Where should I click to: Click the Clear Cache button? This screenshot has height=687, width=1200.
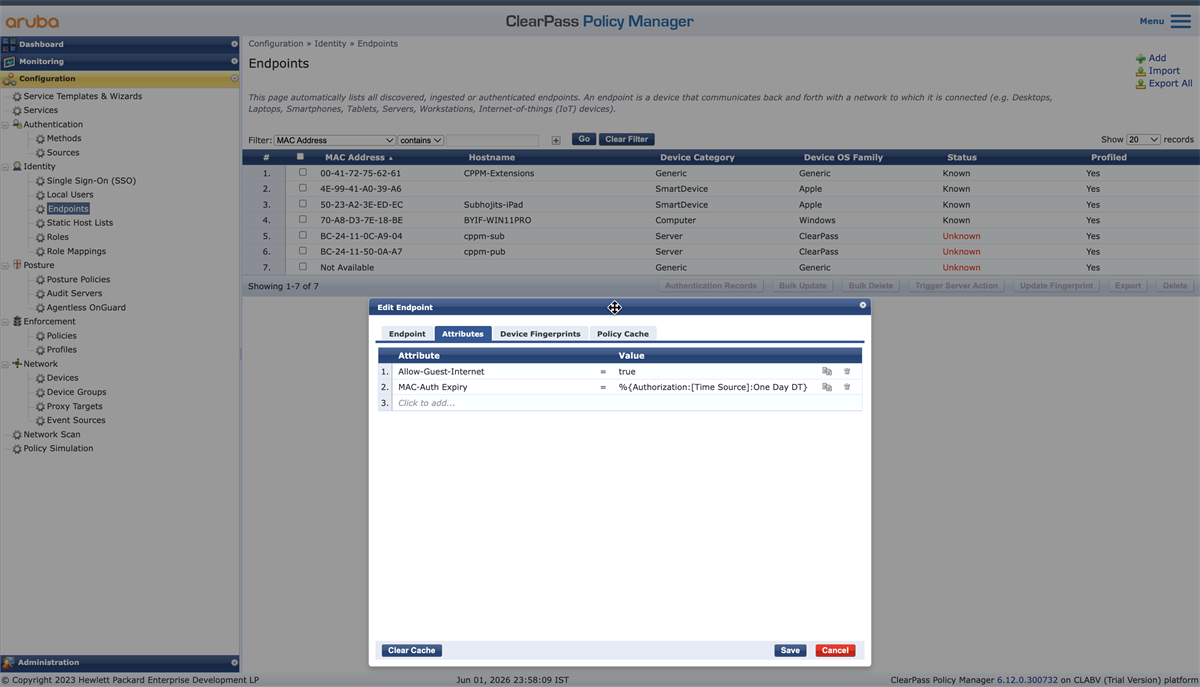pos(412,650)
